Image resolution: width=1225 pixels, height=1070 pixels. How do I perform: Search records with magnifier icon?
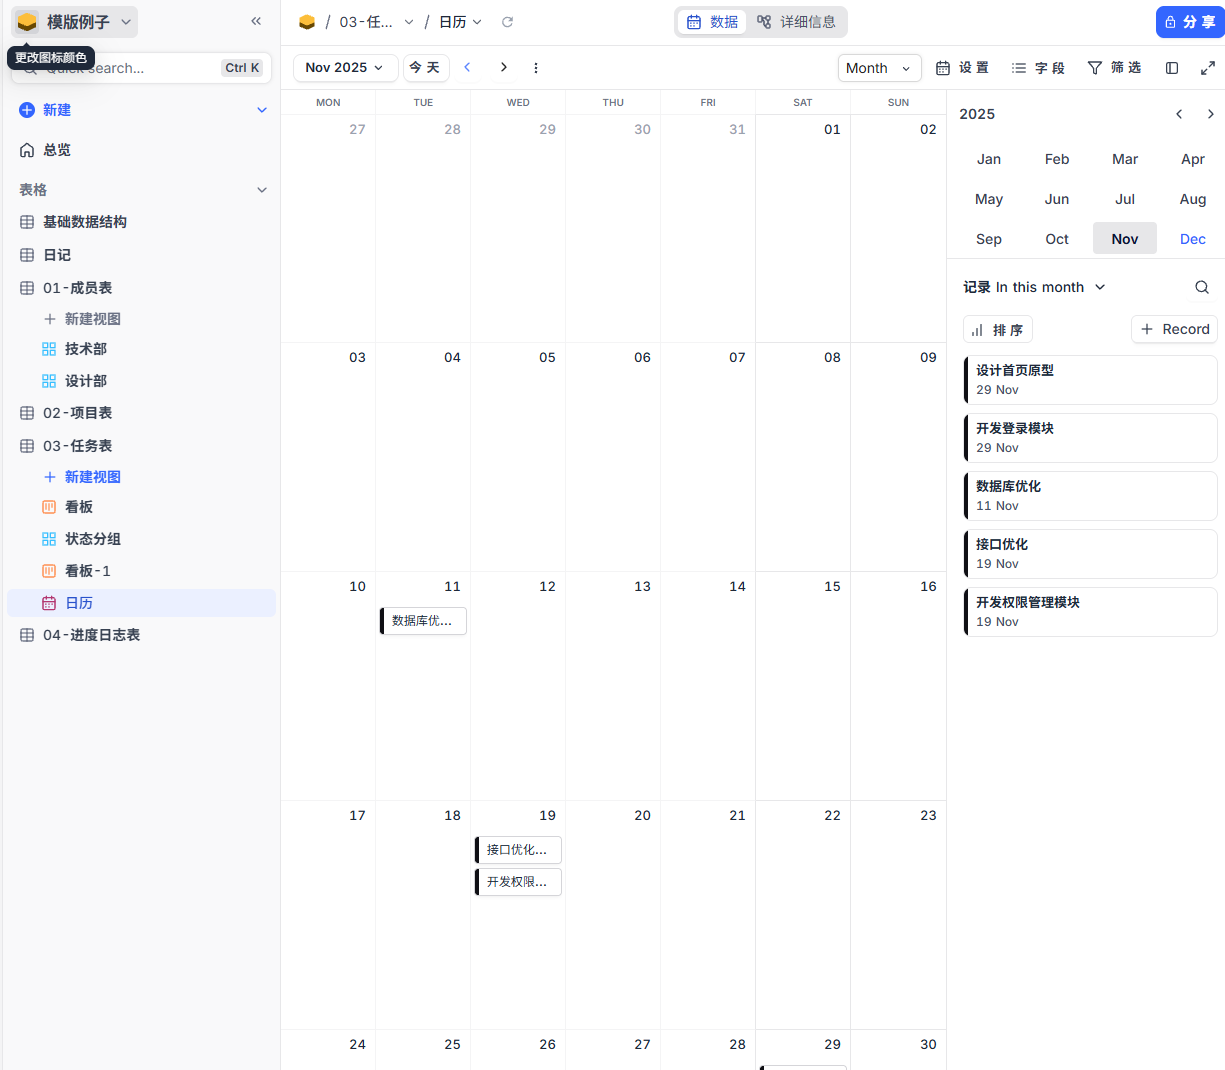coord(1201,287)
